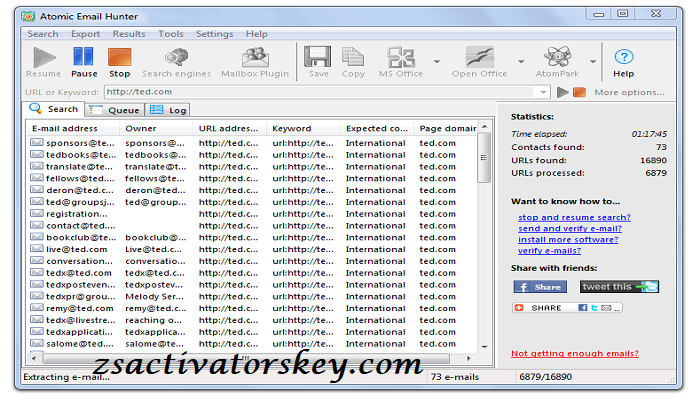Click horizontal scrollbar left arrow
Screen dimensions: 700x400
(x=34, y=358)
